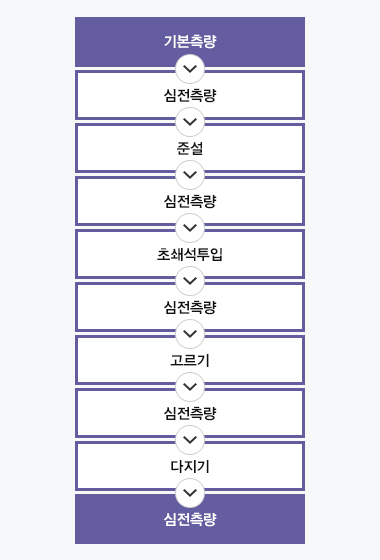The image size is (380, 560).
Task: Click the chevron icon below 준설
Action: (190, 175)
